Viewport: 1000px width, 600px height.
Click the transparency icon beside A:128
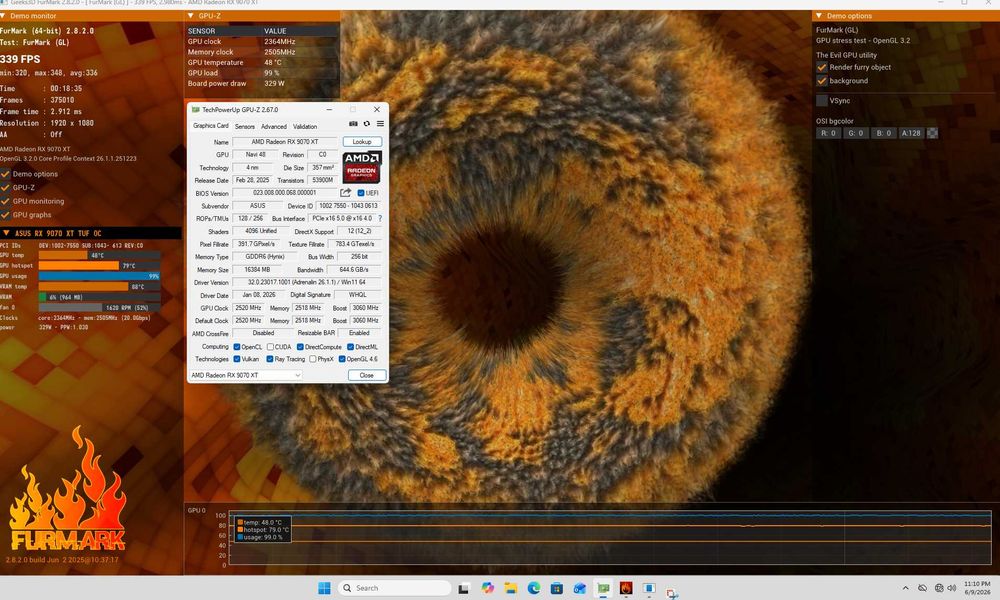click(x=932, y=133)
